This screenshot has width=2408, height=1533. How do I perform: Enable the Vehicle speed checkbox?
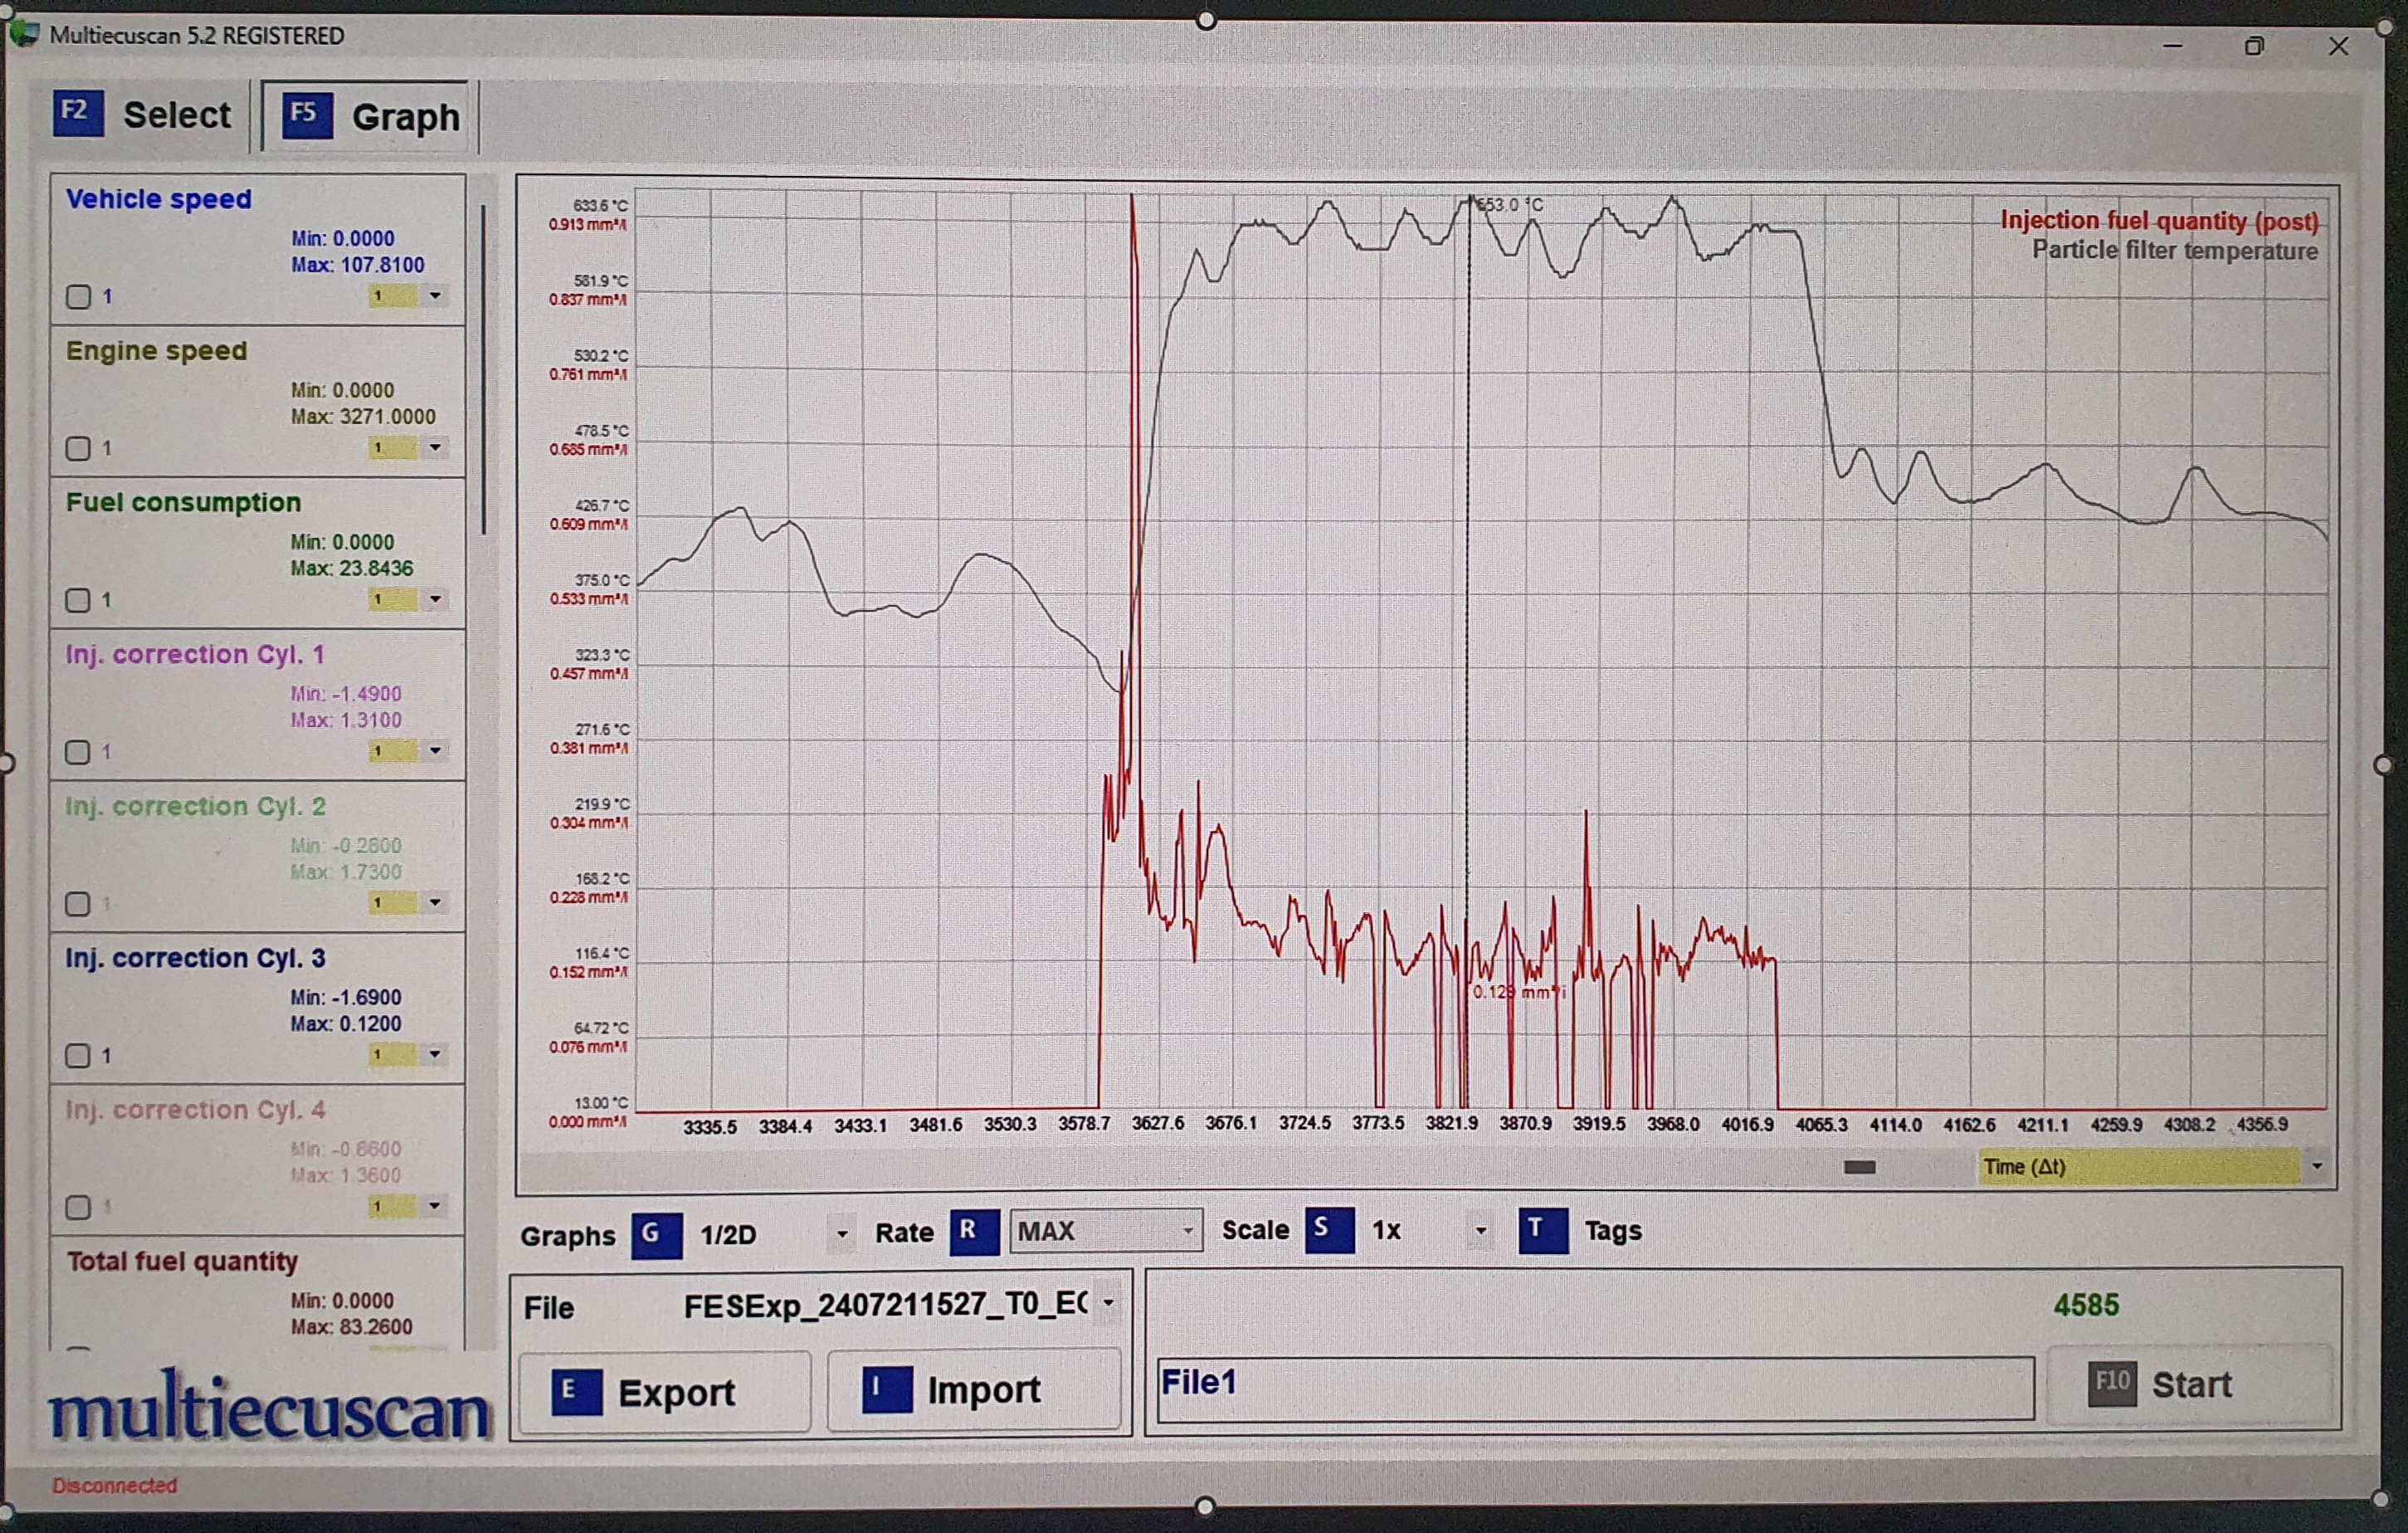pos(78,297)
